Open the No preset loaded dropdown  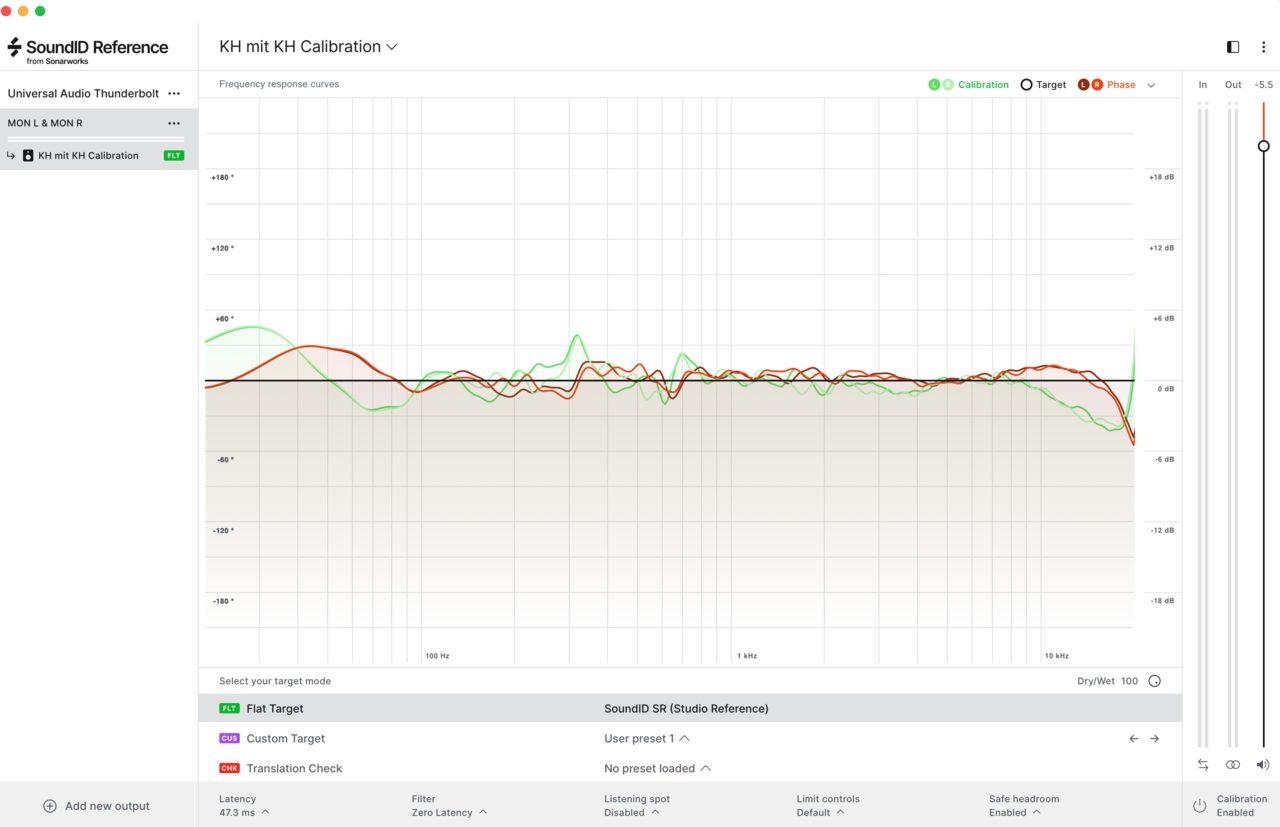coord(658,768)
